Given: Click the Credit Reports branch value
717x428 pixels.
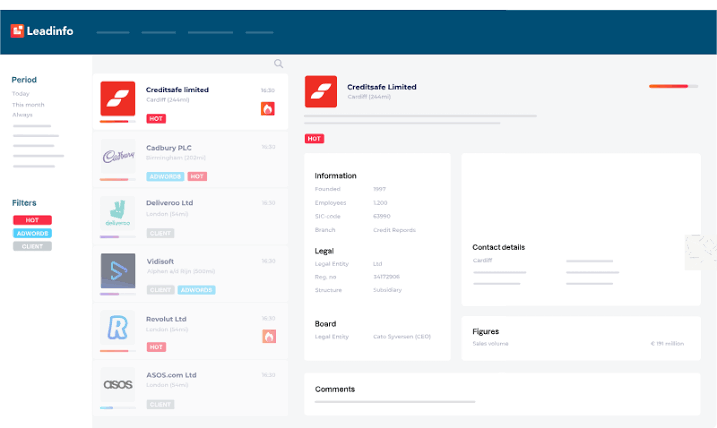Looking at the screenshot, I should pyautogui.click(x=394, y=230).
